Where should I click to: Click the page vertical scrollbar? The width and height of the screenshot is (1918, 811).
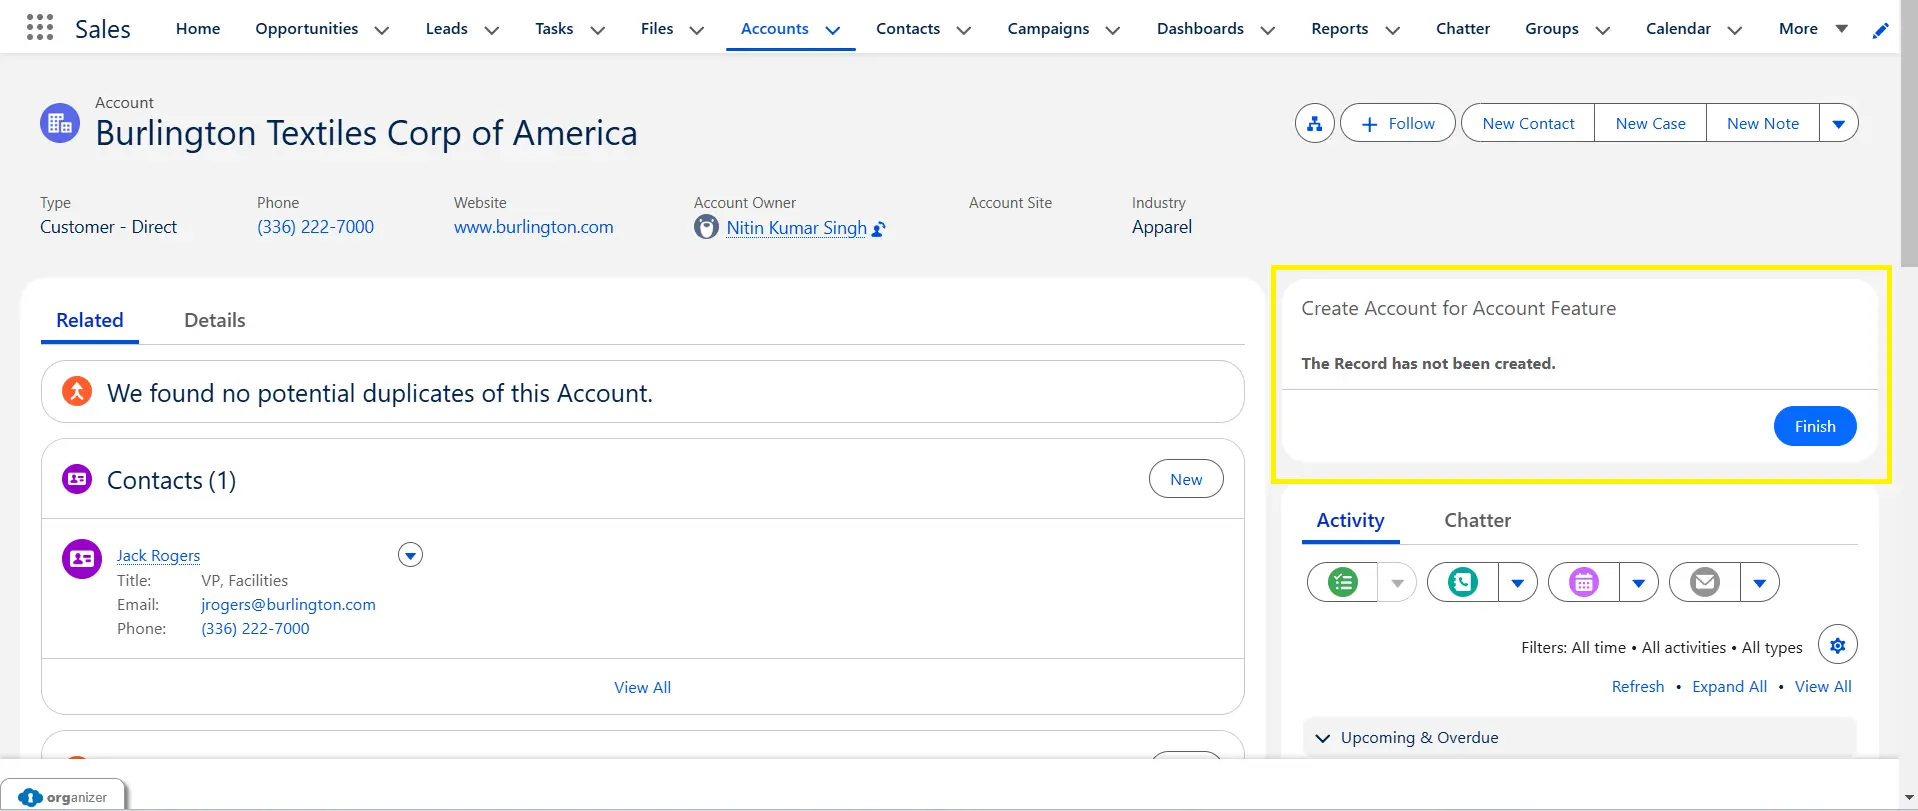tap(1908, 134)
